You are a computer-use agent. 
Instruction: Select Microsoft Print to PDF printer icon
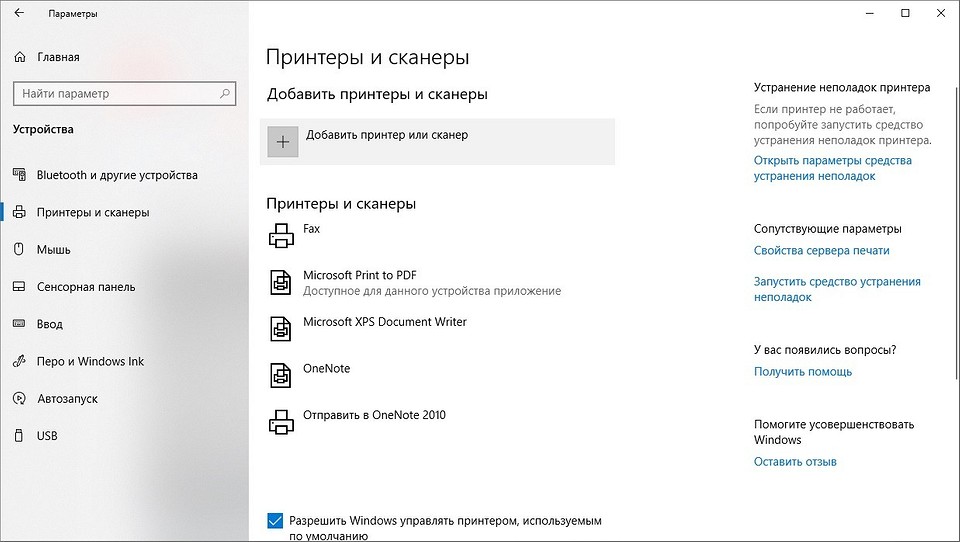[281, 282]
